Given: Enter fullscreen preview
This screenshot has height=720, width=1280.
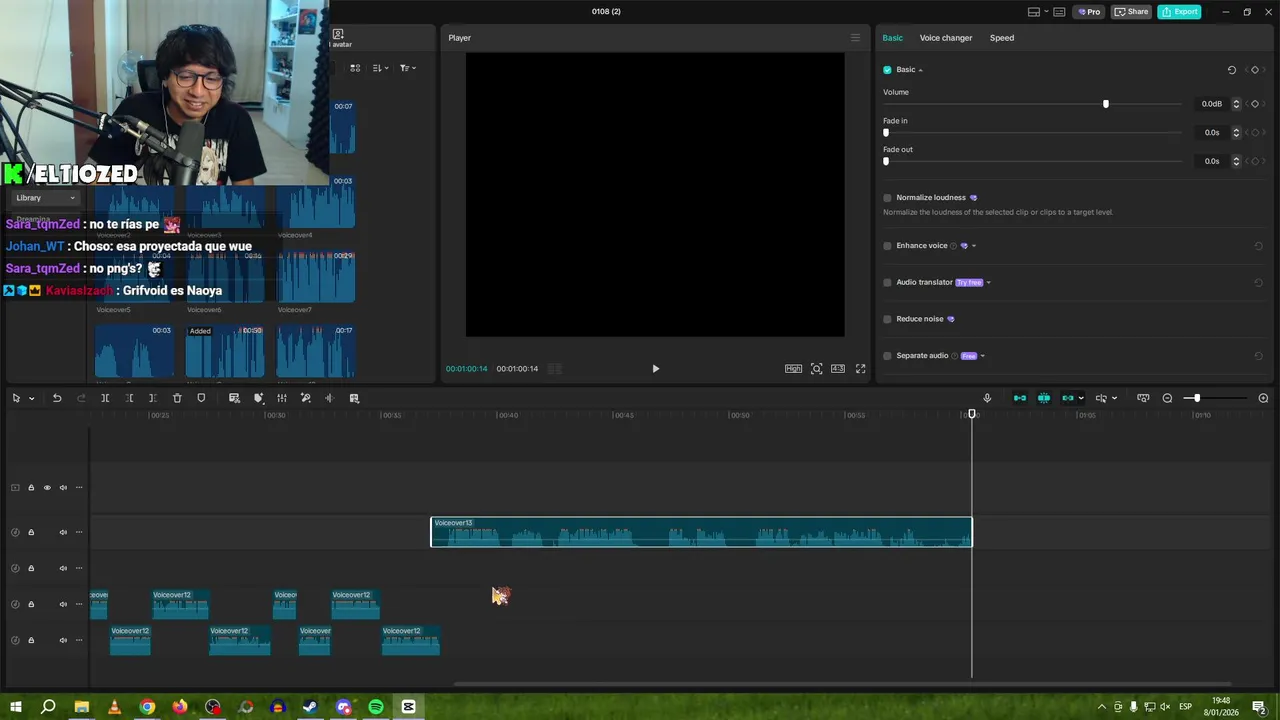Looking at the screenshot, I should click(x=860, y=369).
